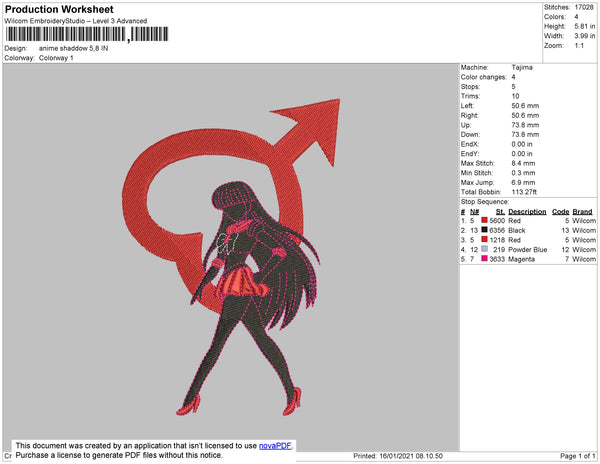Click the embroidery design preview thumbnail
Viewport: 600px width, 464px height.
pos(231,257)
